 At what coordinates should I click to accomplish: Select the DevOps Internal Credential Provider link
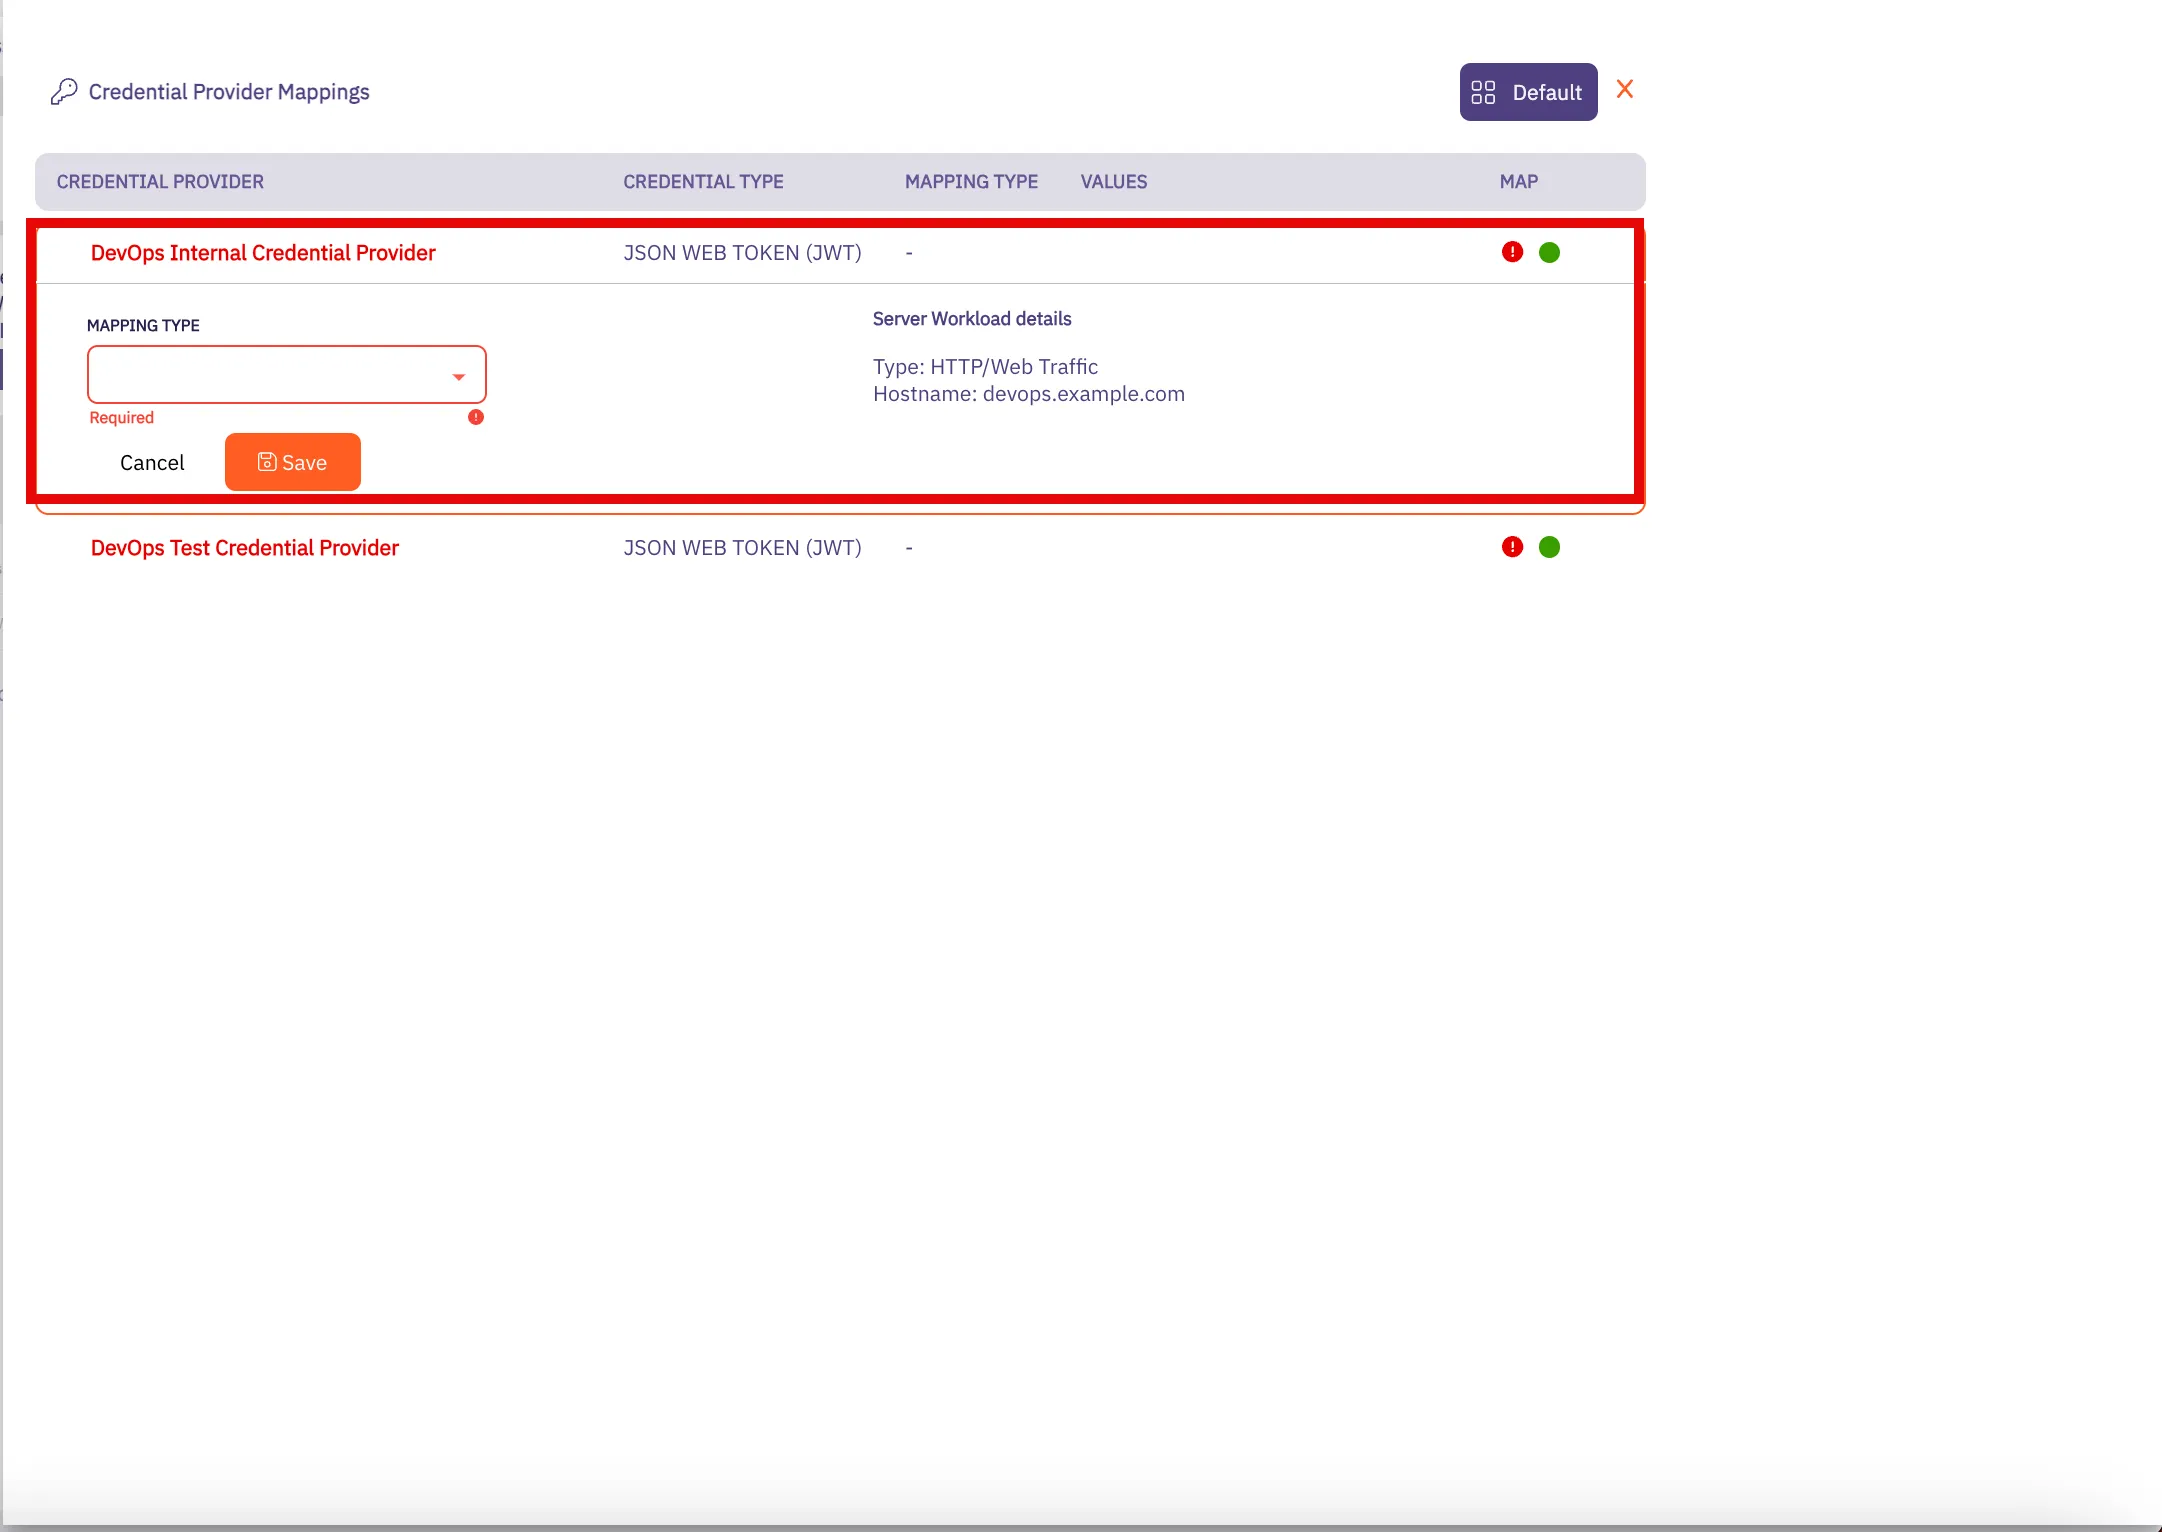[261, 252]
